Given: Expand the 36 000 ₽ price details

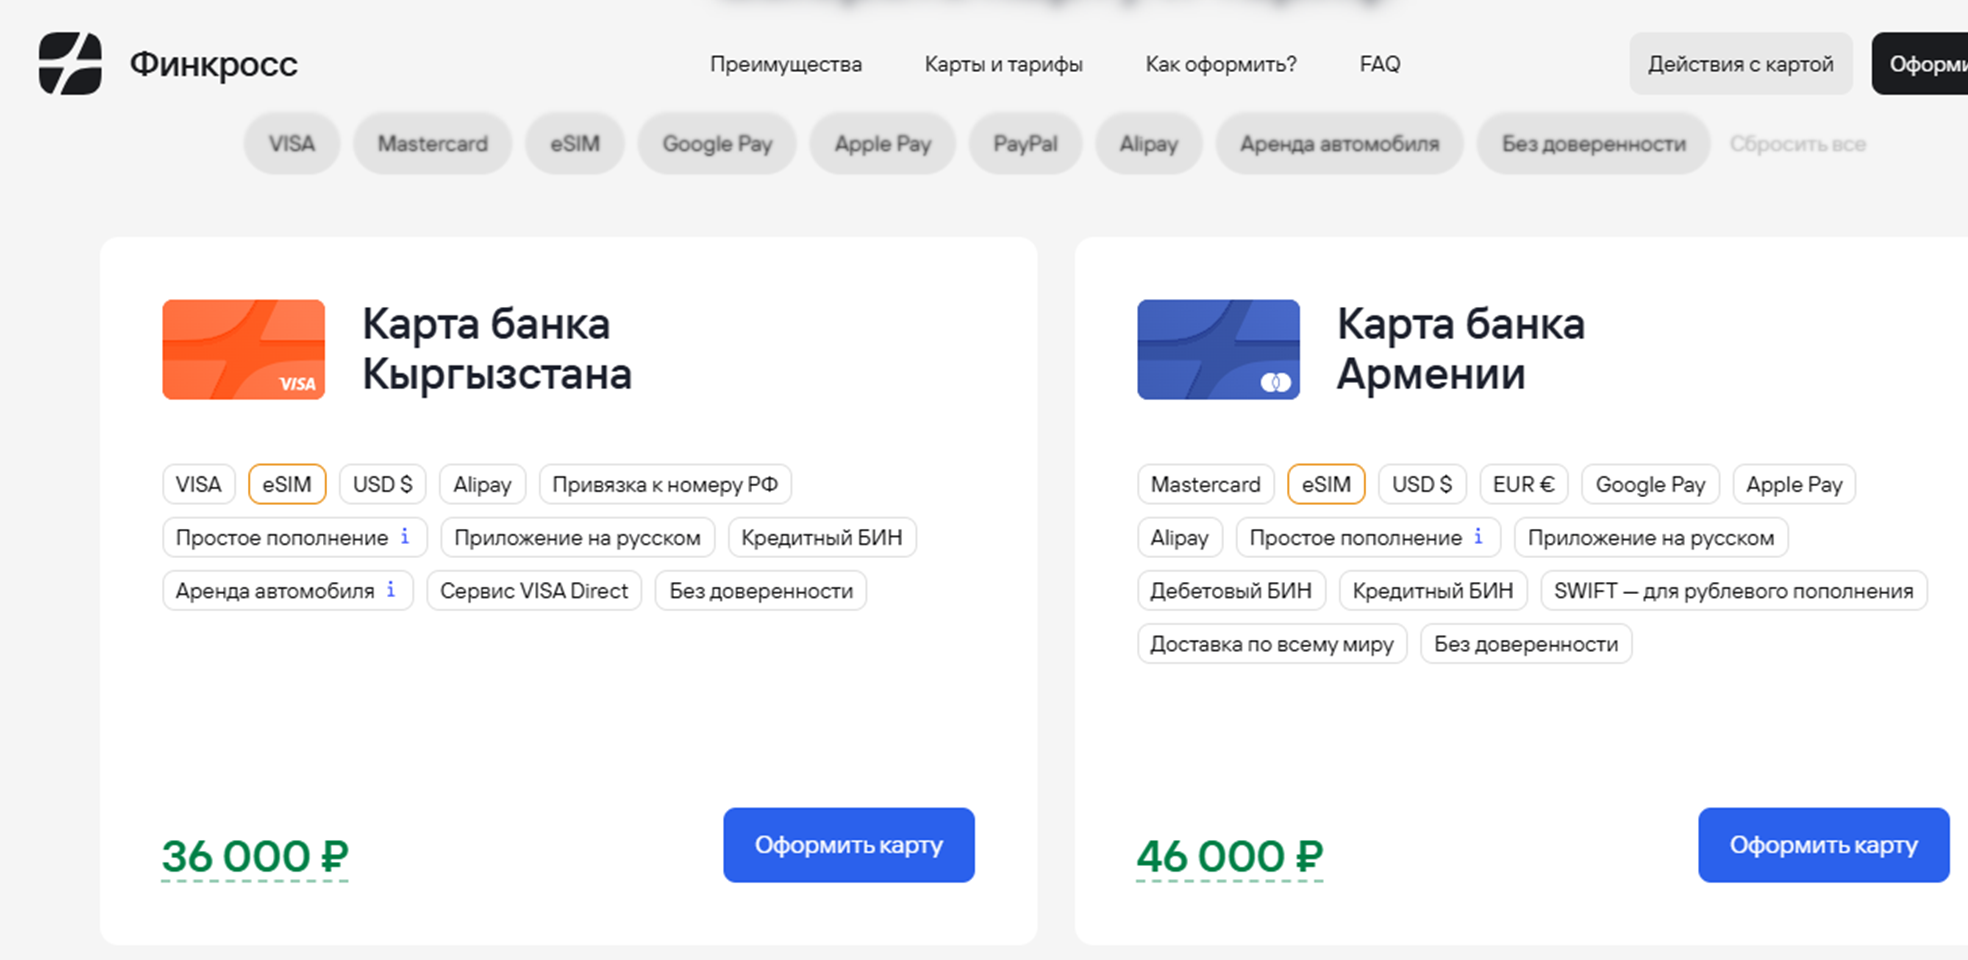Looking at the screenshot, I should pos(255,857).
